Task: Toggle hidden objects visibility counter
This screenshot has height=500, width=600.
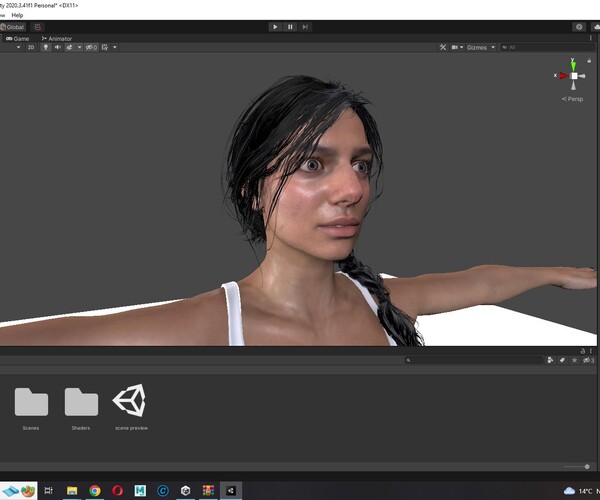Action: click(91, 47)
